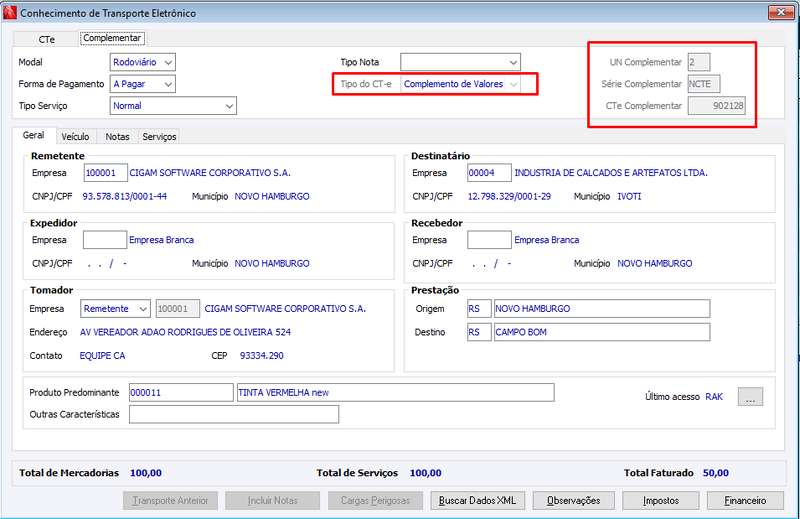Switch to the CTe tab
Viewport: 800px width, 519px height.
(46, 39)
